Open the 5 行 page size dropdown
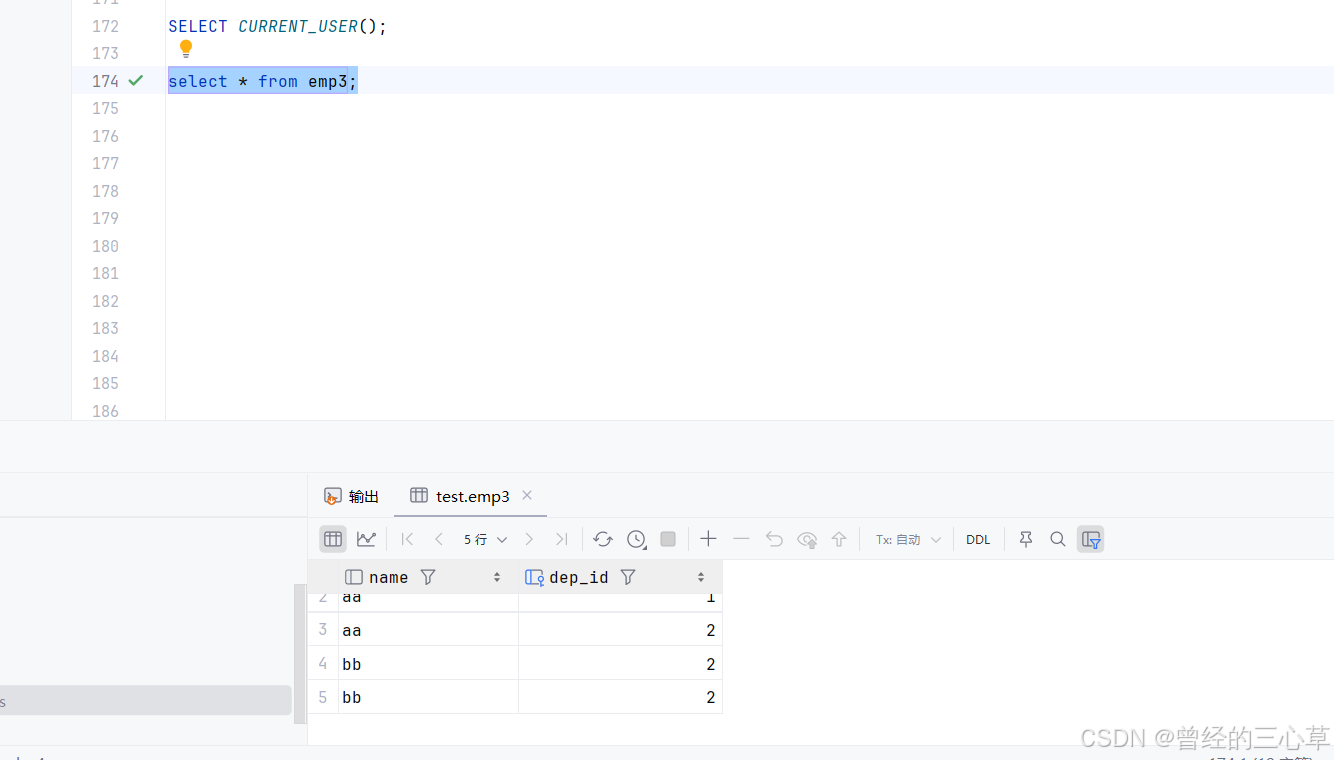 point(485,539)
